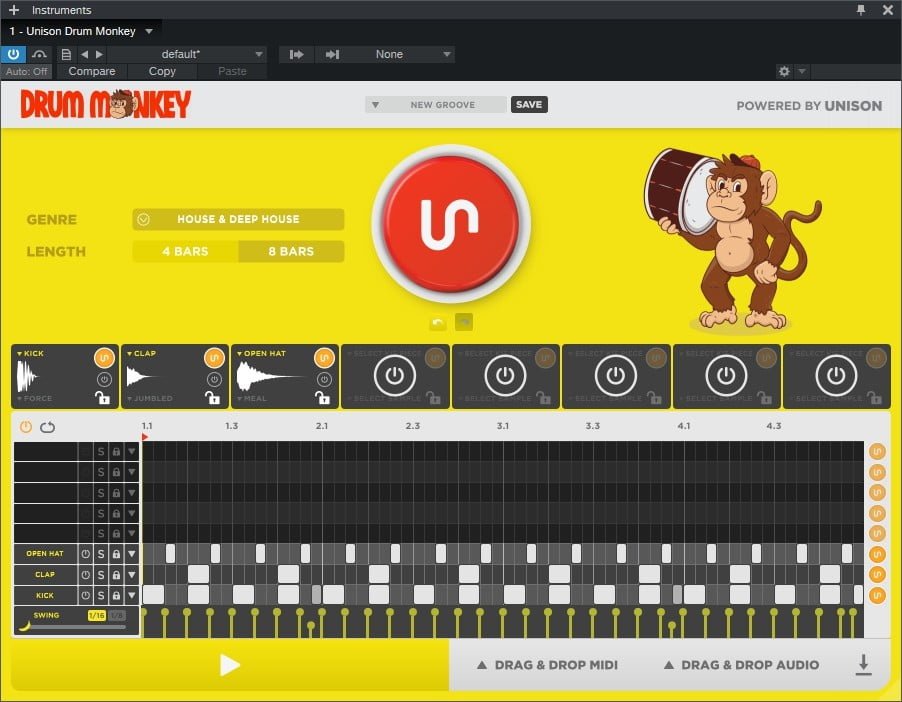Solo the Open Hat row
The width and height of the screenshot is (902, 702).
click(101, 554)
